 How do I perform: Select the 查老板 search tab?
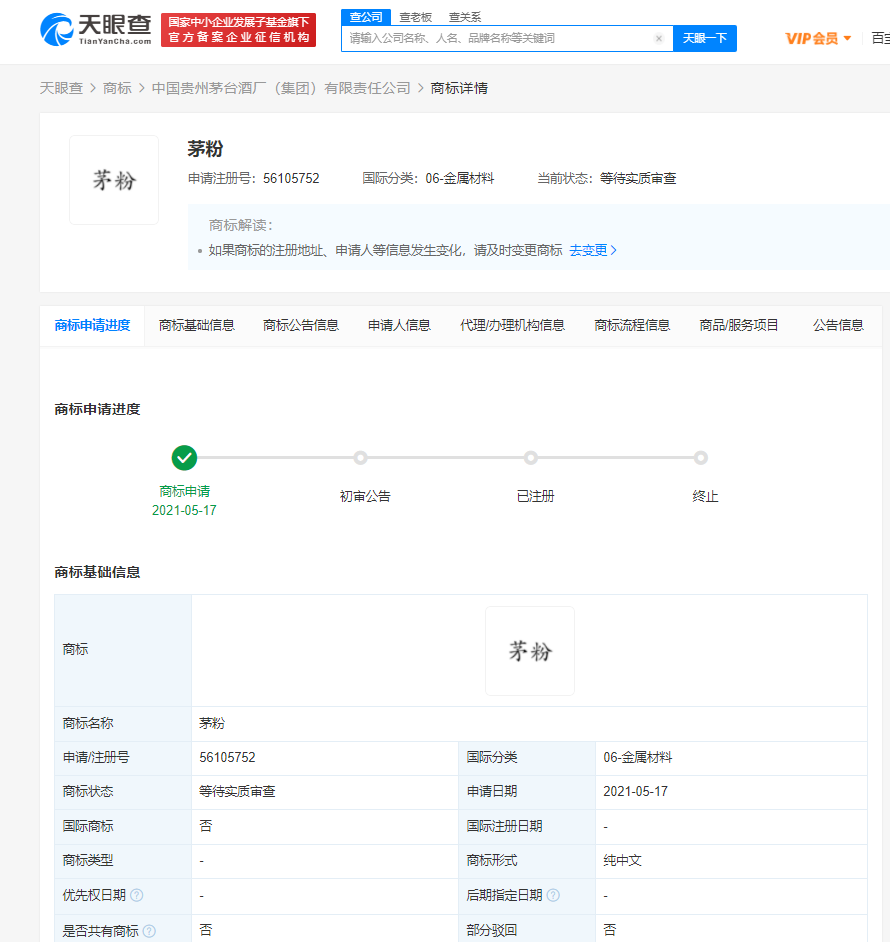(415, 17)
